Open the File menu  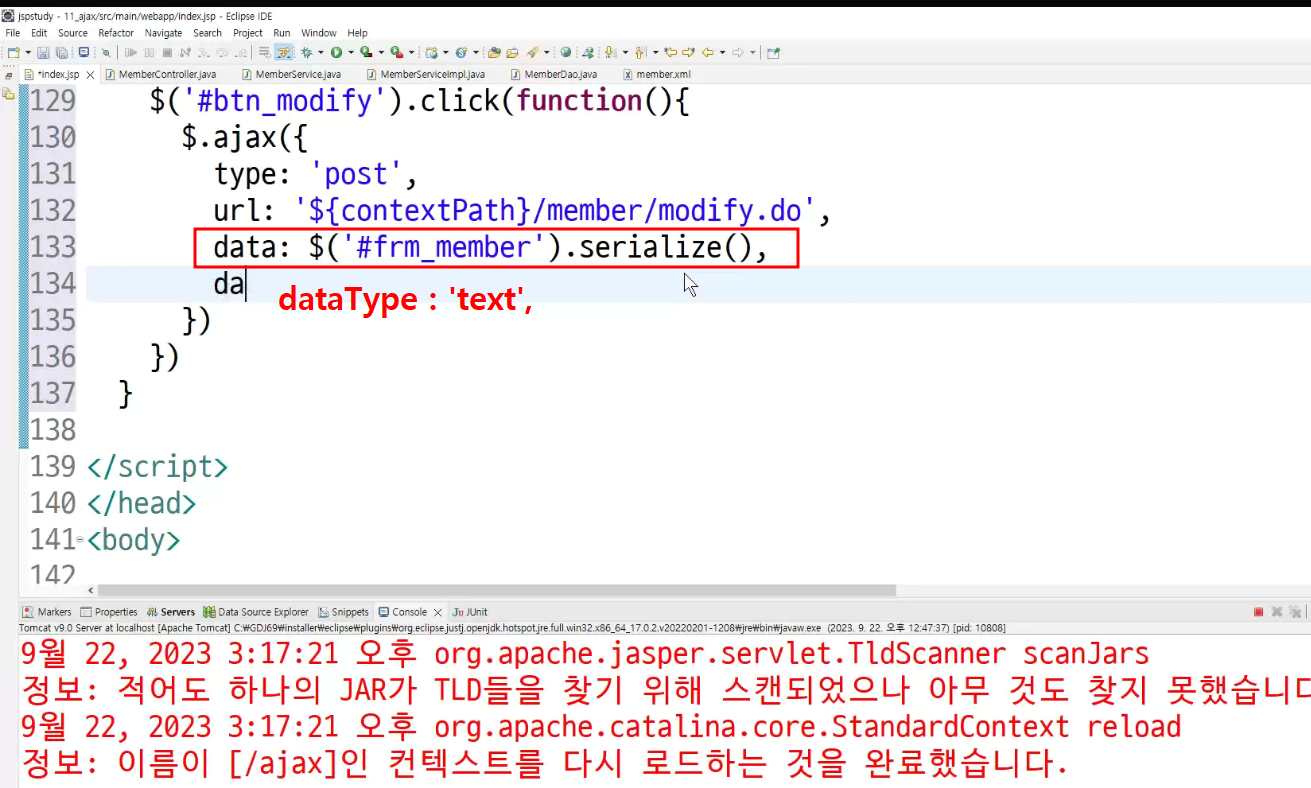tap(13, 33)
